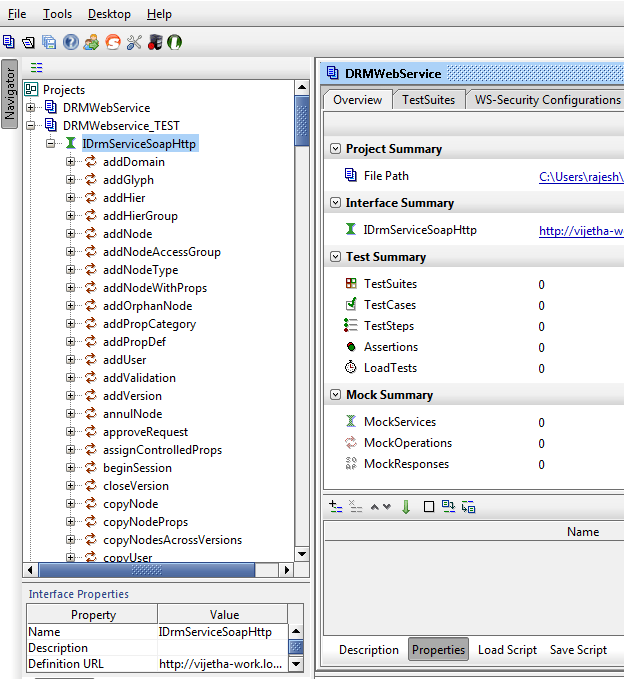Toggle the proxy toolbar icon
The height and width of the screenshot is (679, 624).
[155, 42]
